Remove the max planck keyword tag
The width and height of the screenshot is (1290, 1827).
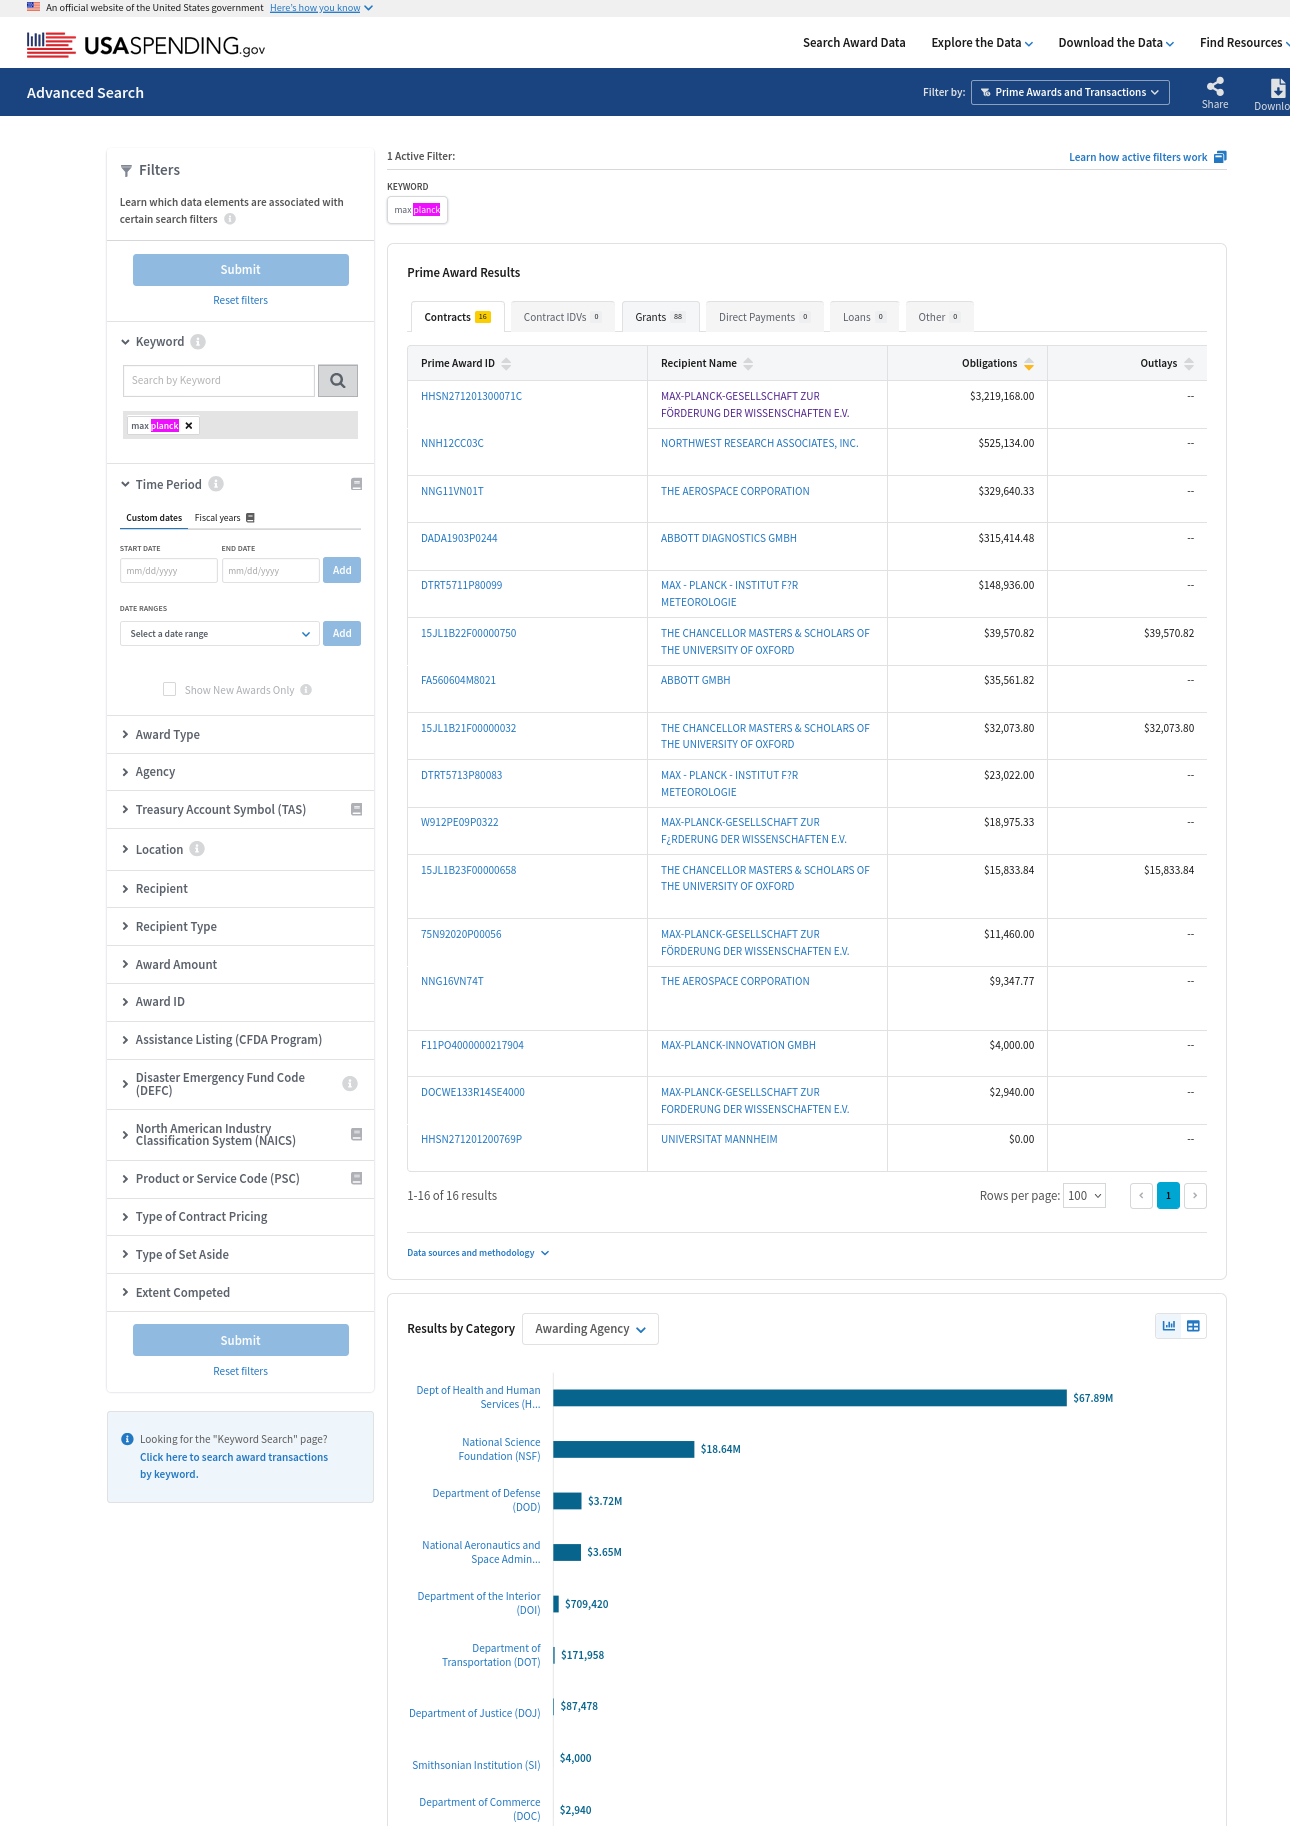pos(189,425)
